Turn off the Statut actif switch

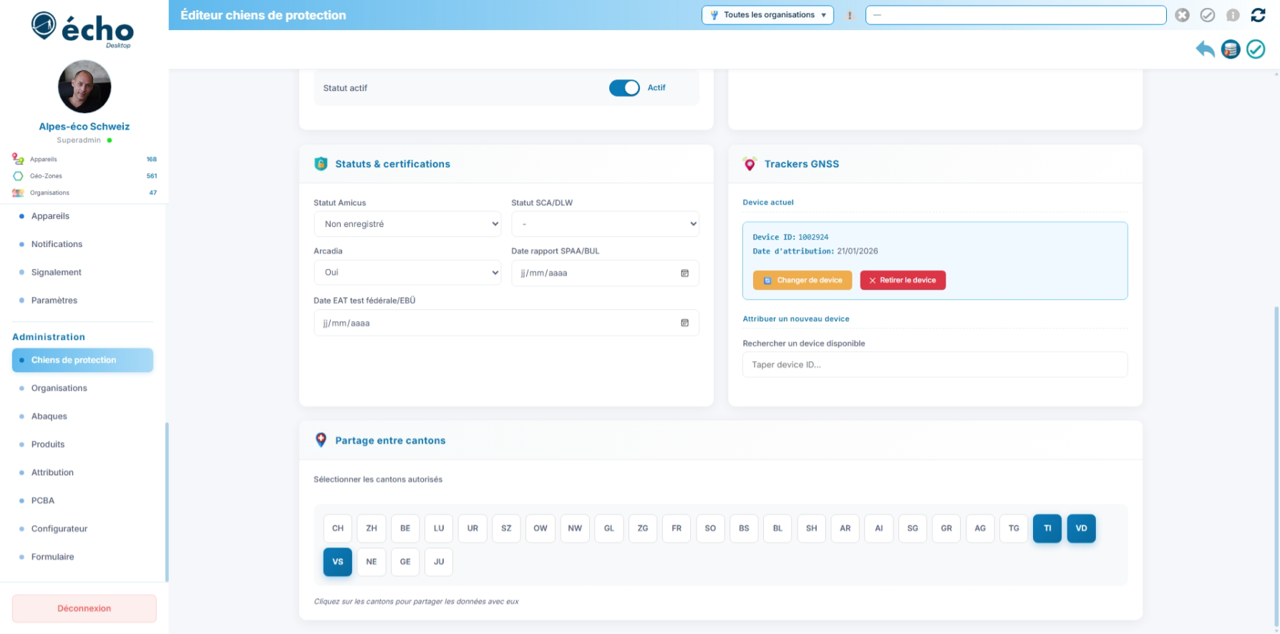[624, 88]
